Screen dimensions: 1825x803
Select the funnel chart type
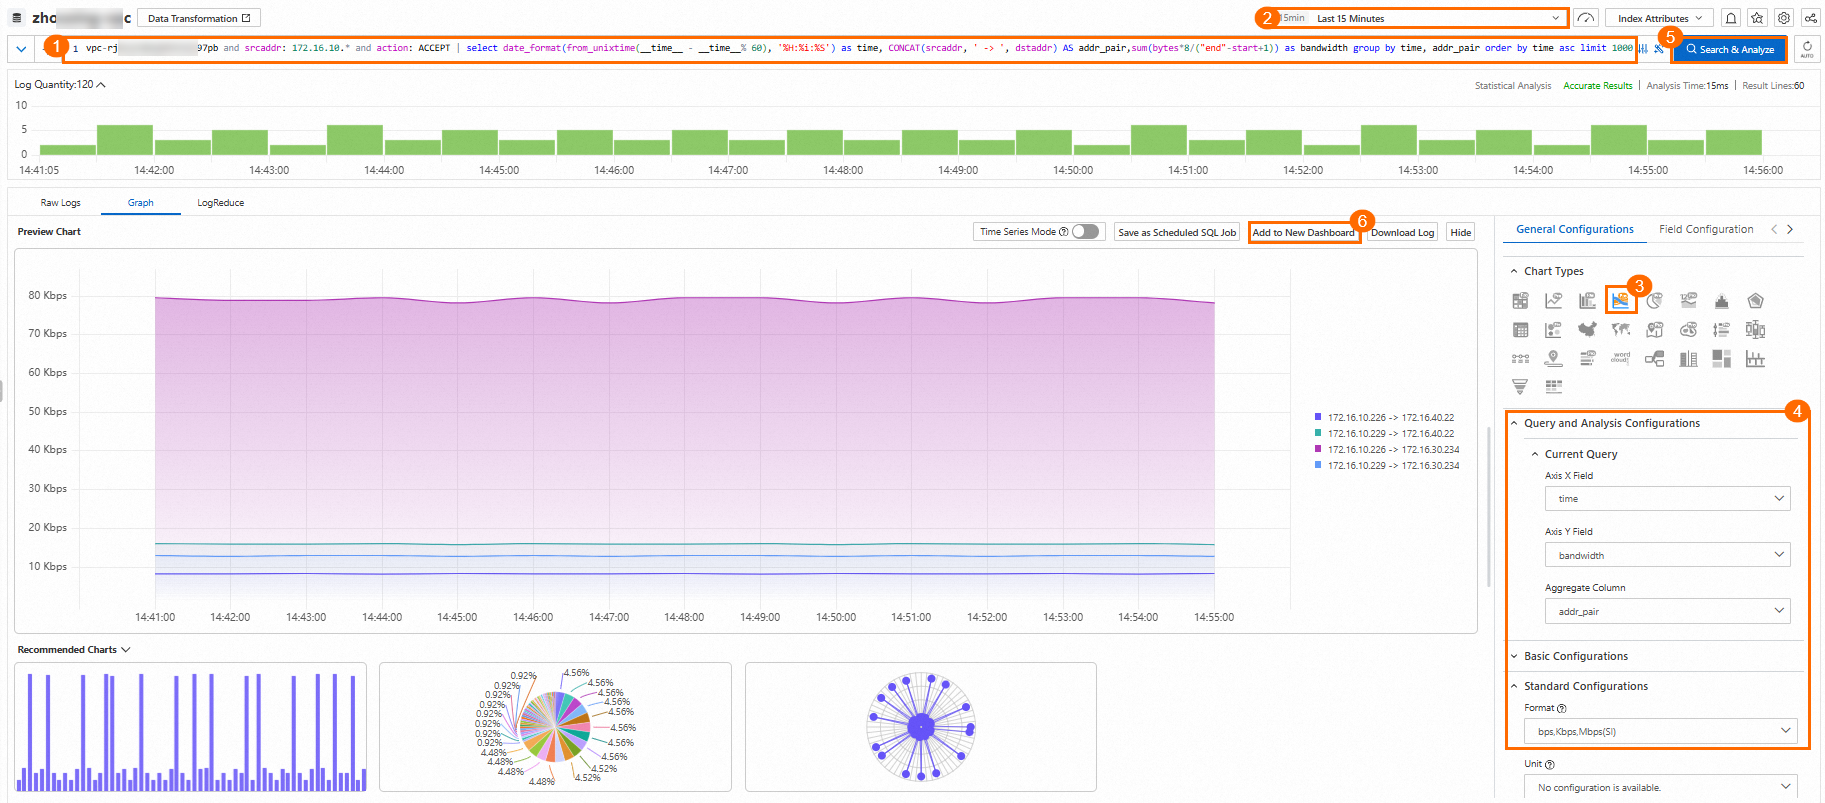1520,386
